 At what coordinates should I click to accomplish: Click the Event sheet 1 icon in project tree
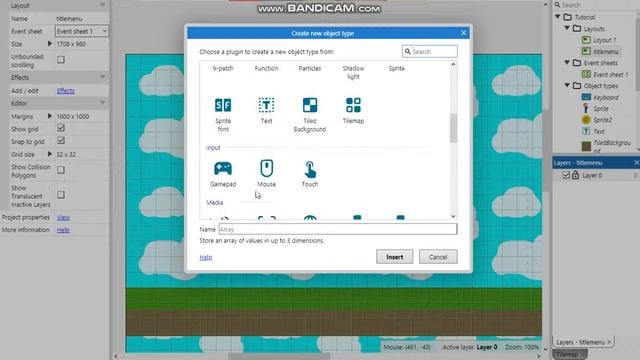[586, 74]
